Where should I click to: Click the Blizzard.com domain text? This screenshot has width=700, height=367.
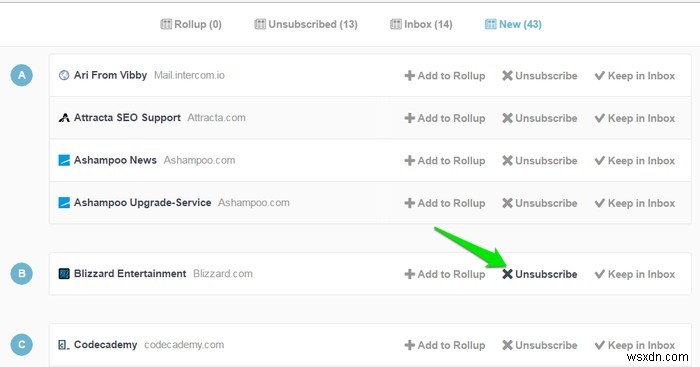pos(223,273)
